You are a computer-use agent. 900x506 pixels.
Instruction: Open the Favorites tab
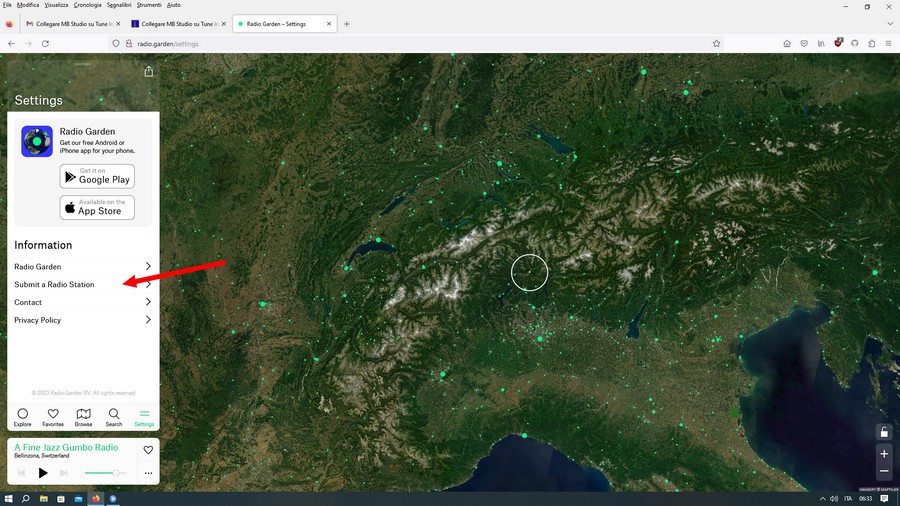53,417
